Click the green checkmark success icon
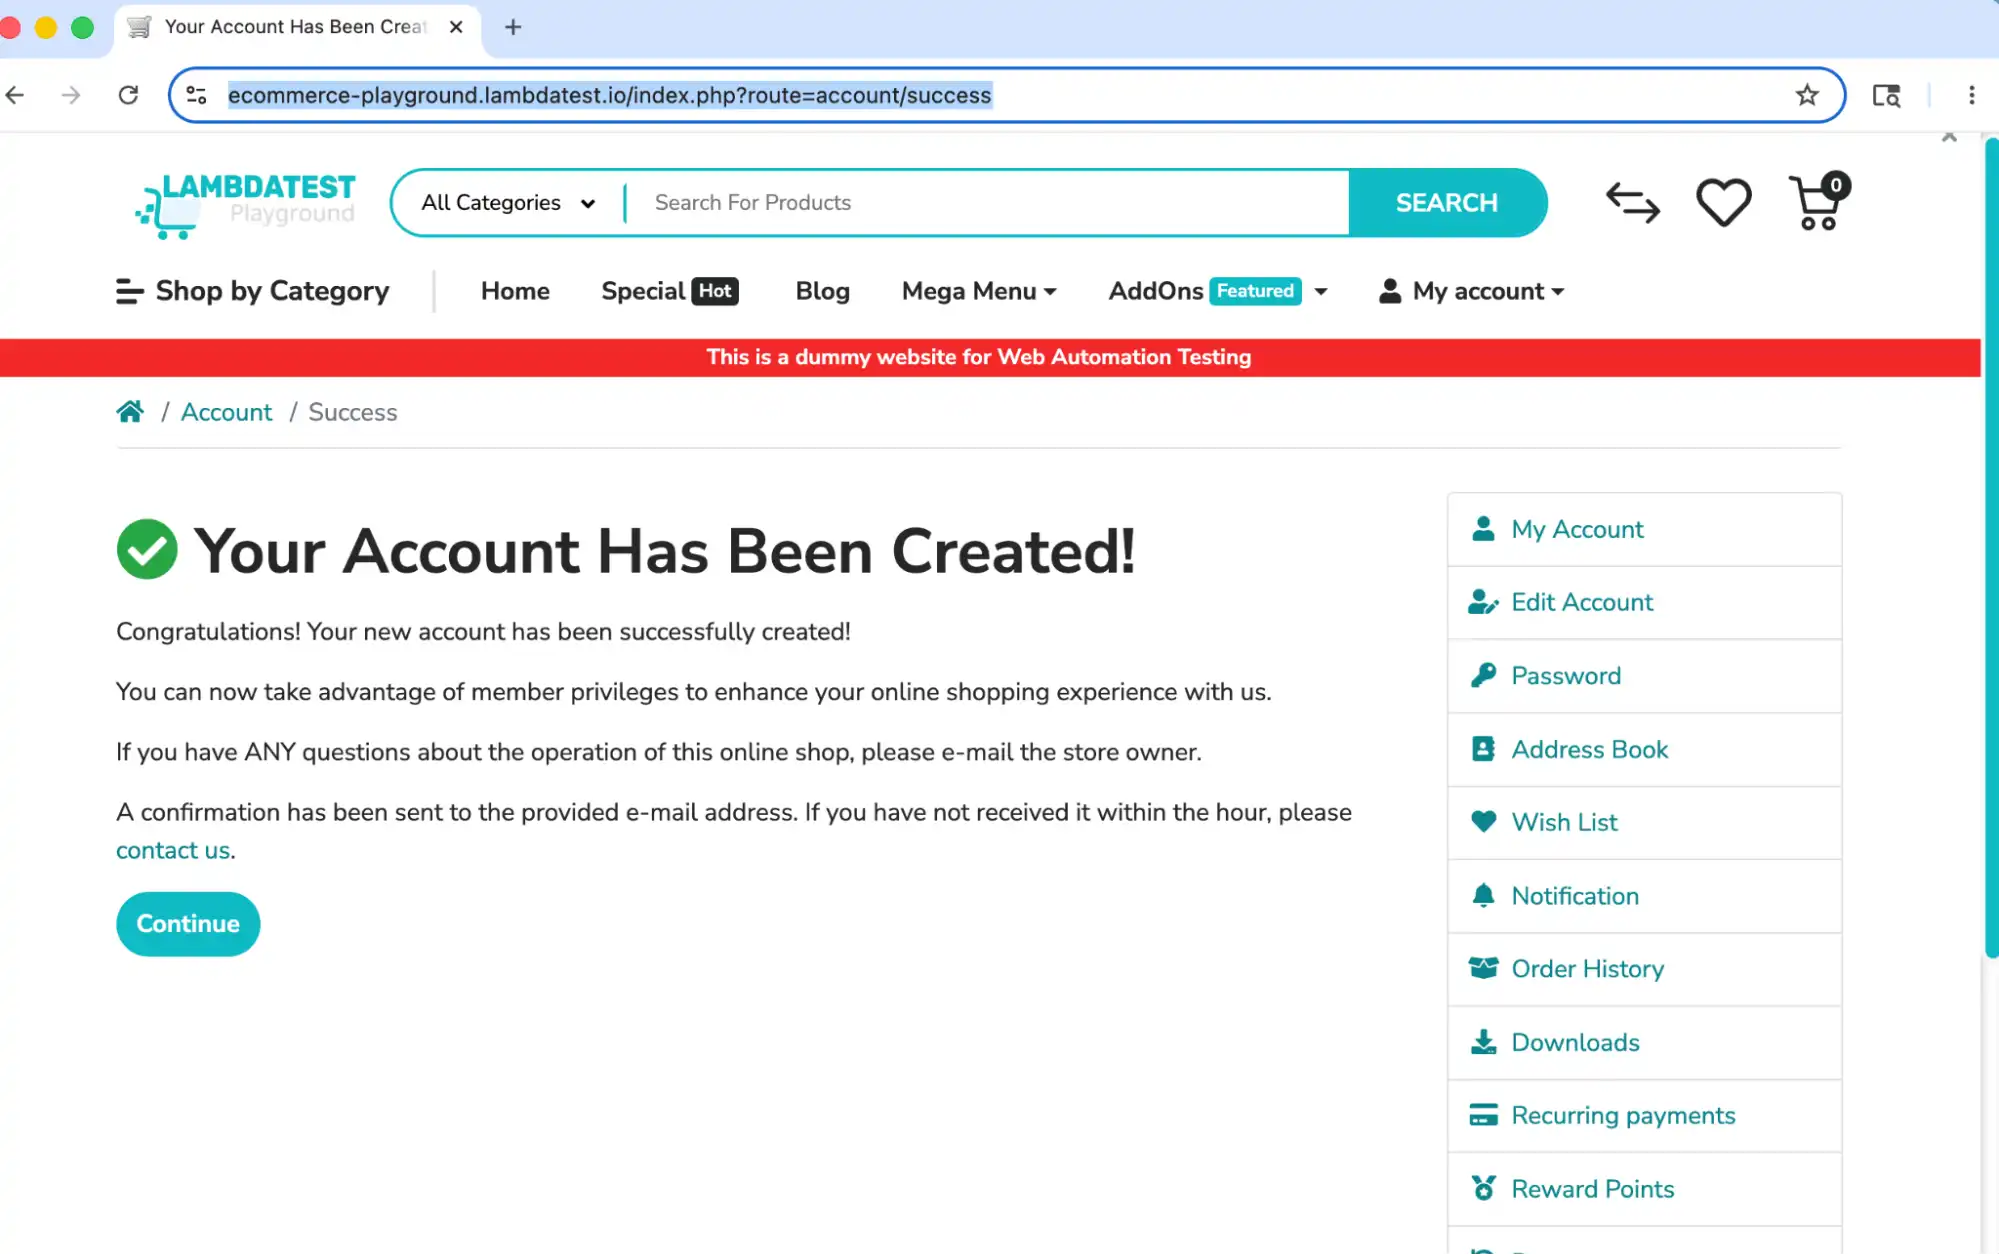This screenshot has width=1999, height=1255. click(x=147, y=549)
